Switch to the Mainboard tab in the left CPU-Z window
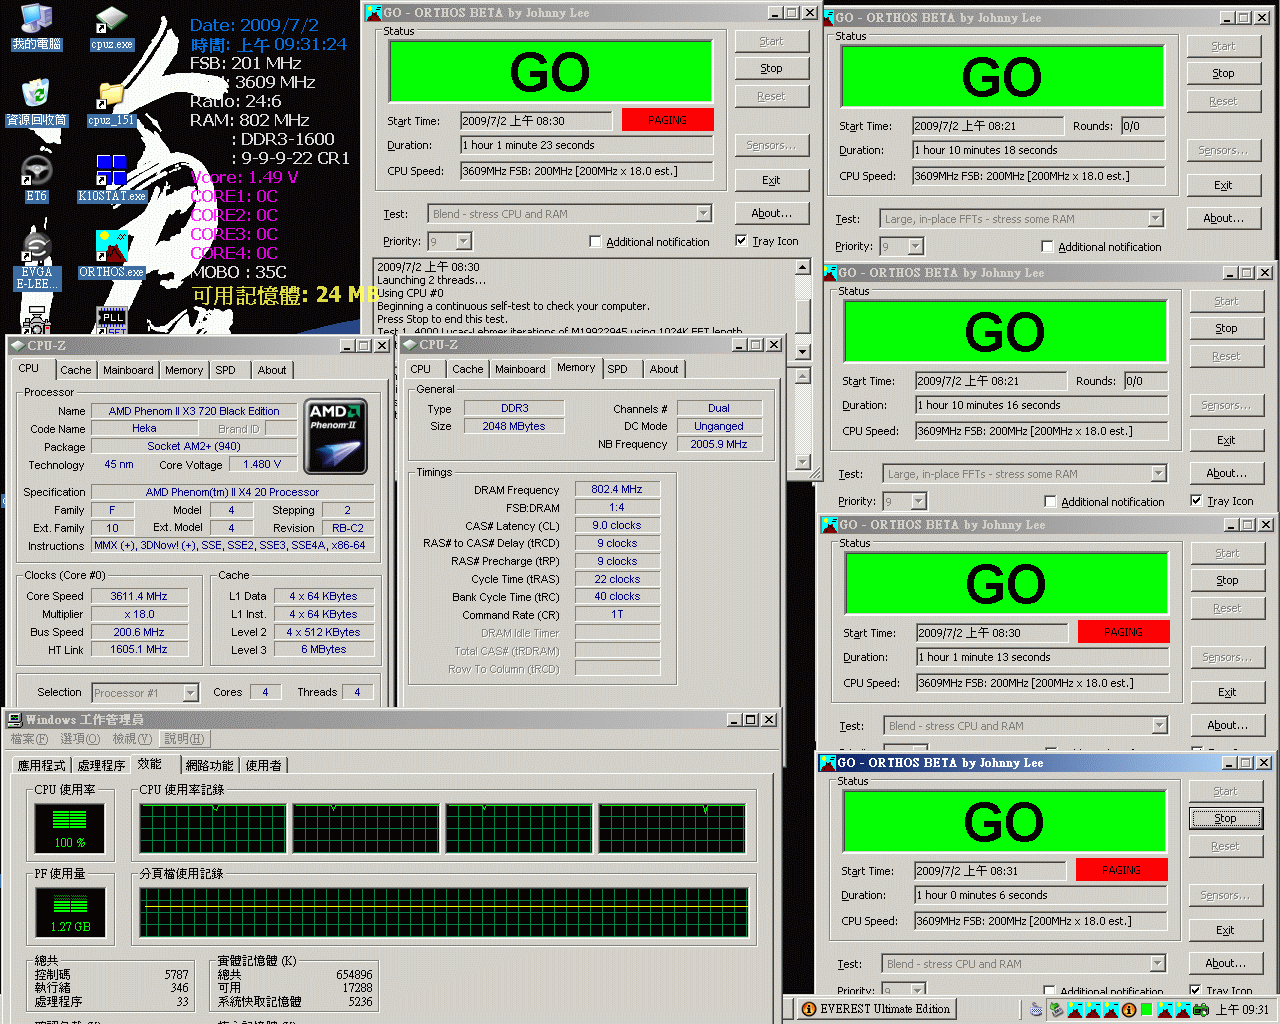This screenshot has width=1280, height=1024. (x=128, y=370)
